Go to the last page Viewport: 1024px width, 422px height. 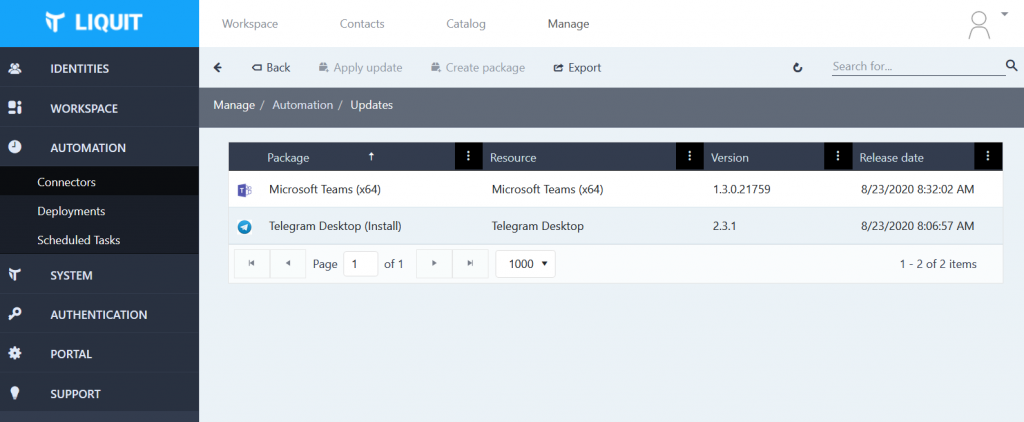click(470, 263)
